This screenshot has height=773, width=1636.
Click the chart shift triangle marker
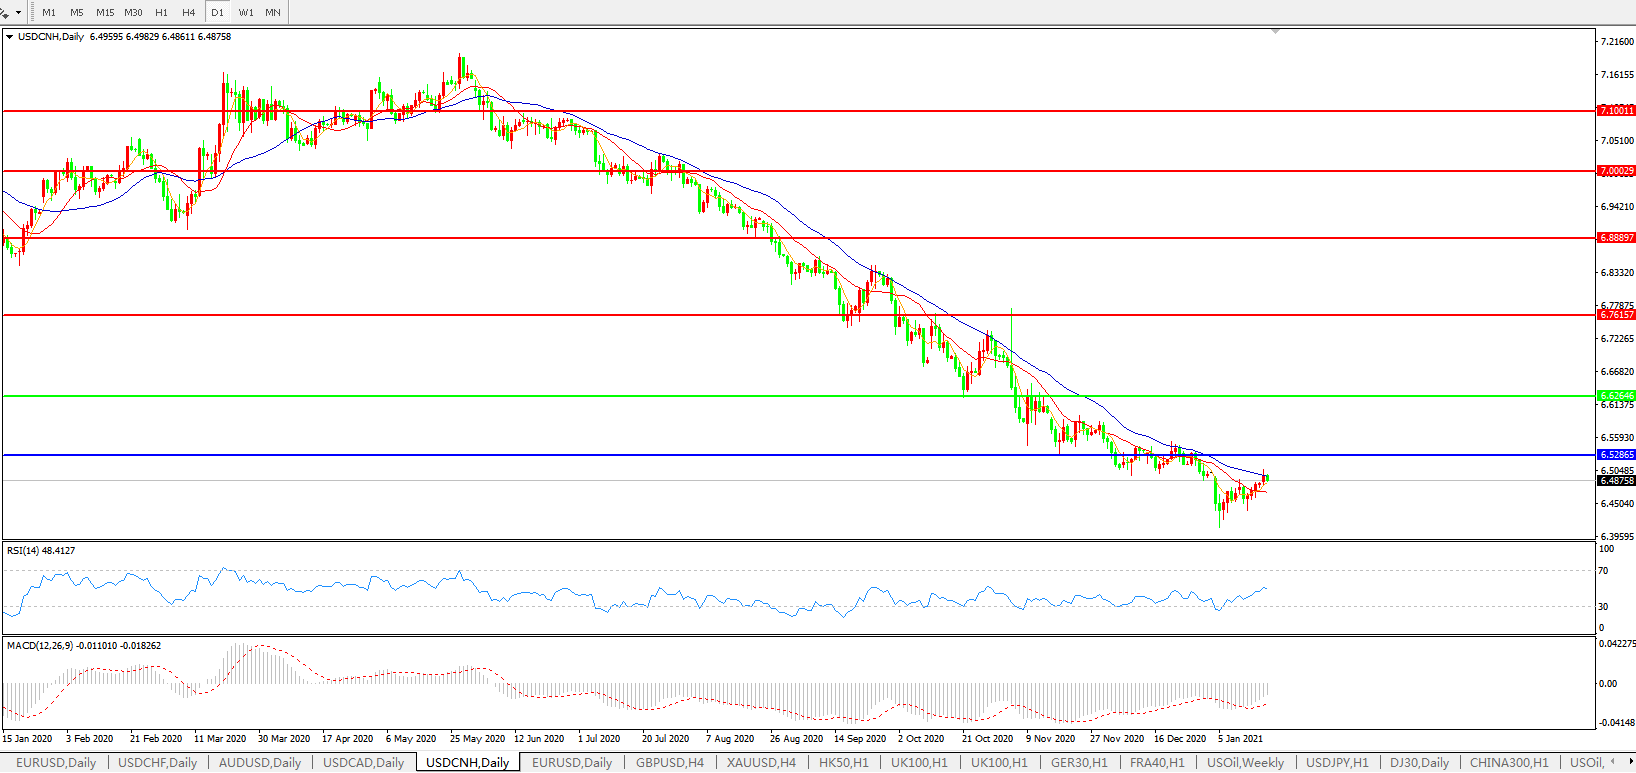(x=1275, y=33)
